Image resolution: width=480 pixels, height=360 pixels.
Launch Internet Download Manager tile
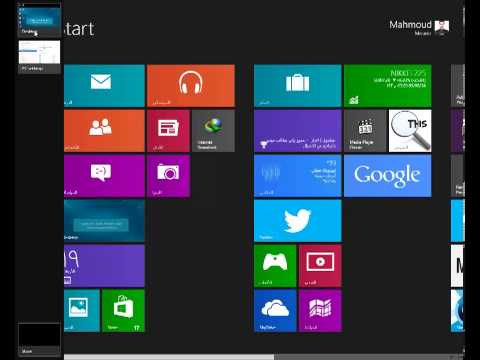[213, 131]
